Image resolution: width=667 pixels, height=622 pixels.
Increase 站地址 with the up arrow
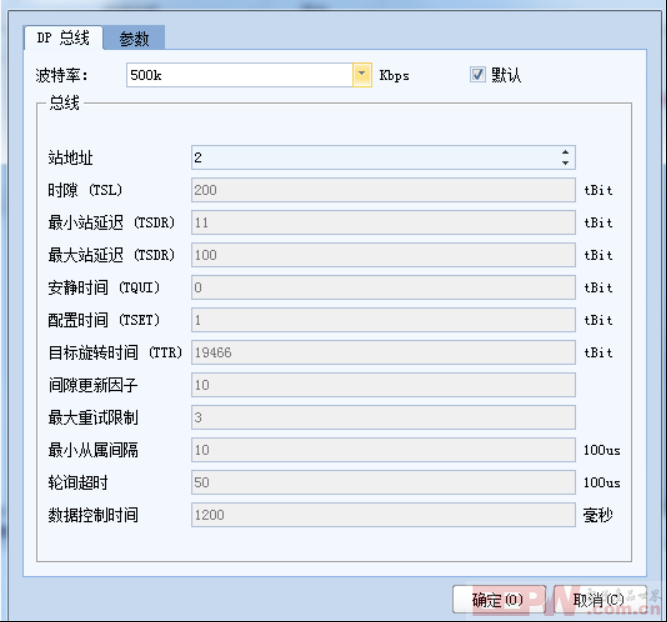tap(565, 152)
